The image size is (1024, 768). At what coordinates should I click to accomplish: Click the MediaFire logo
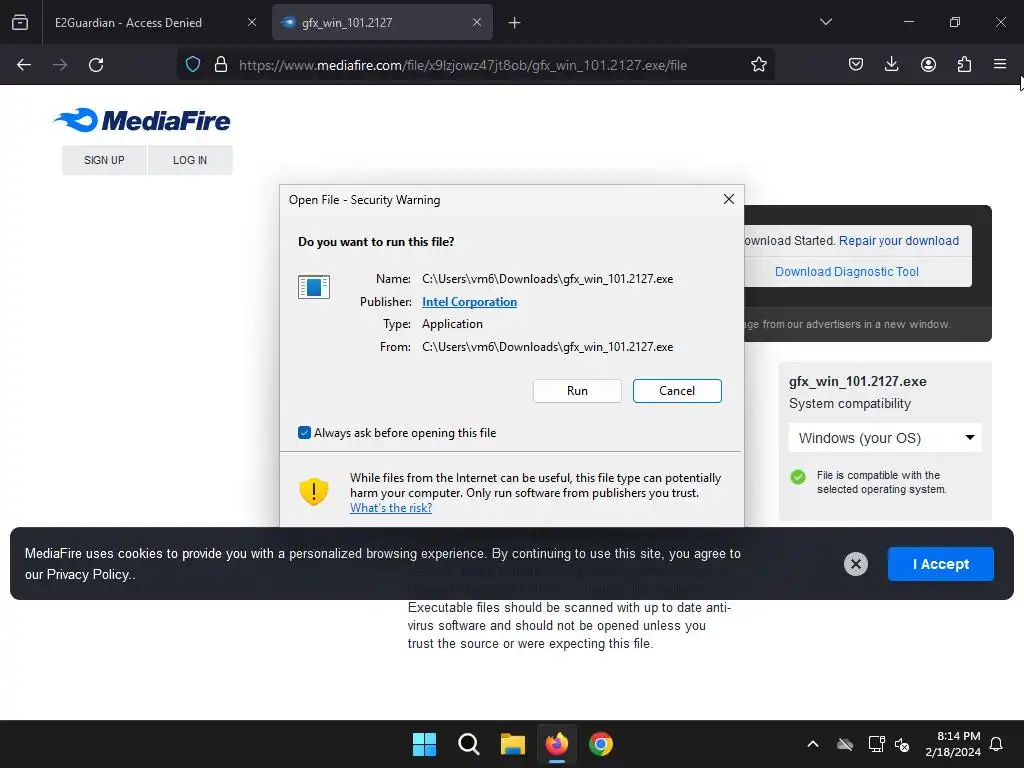[142, 120]
